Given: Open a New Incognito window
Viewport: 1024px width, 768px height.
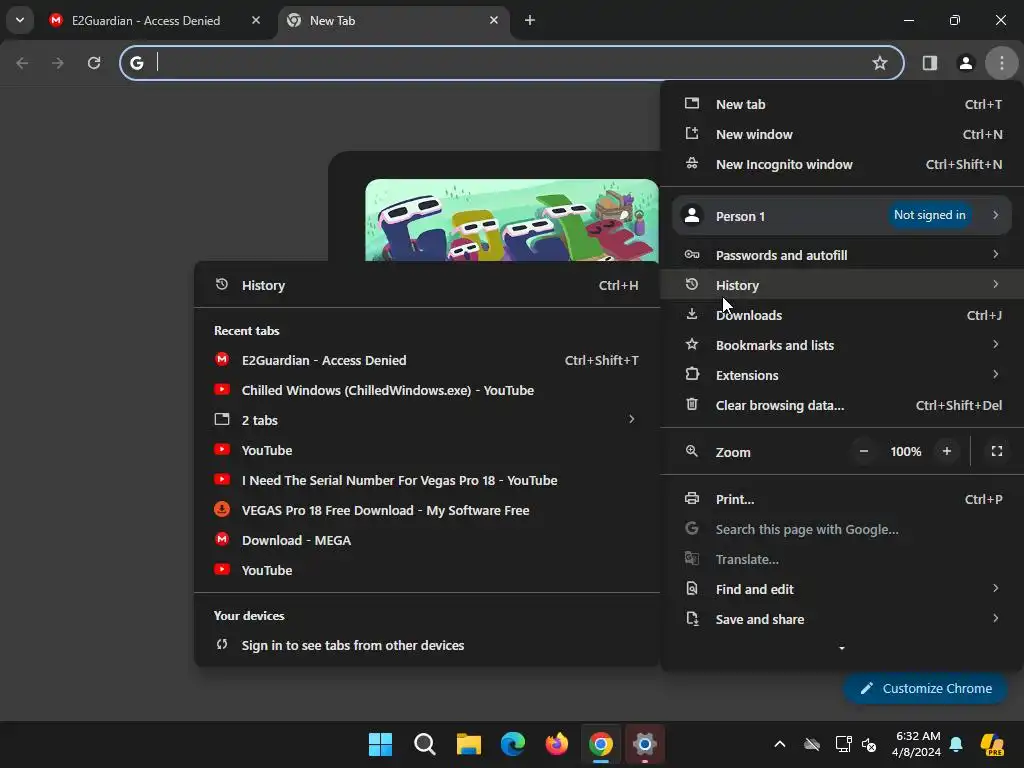Looking at the screenshot, I should pyautogui.click(x=842, y=165).
